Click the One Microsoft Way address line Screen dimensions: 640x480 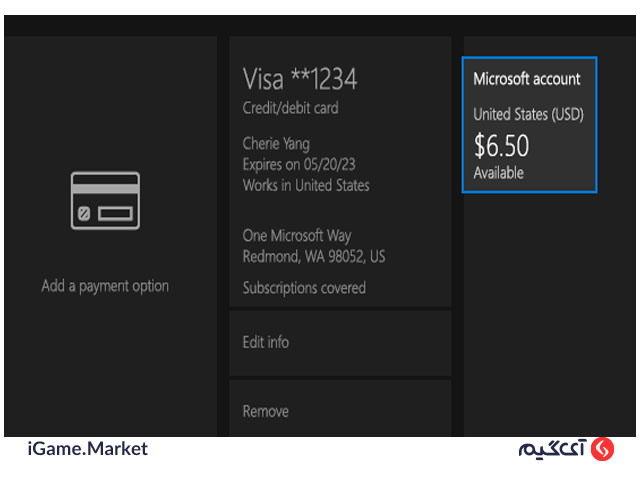(x=297, y=236)
